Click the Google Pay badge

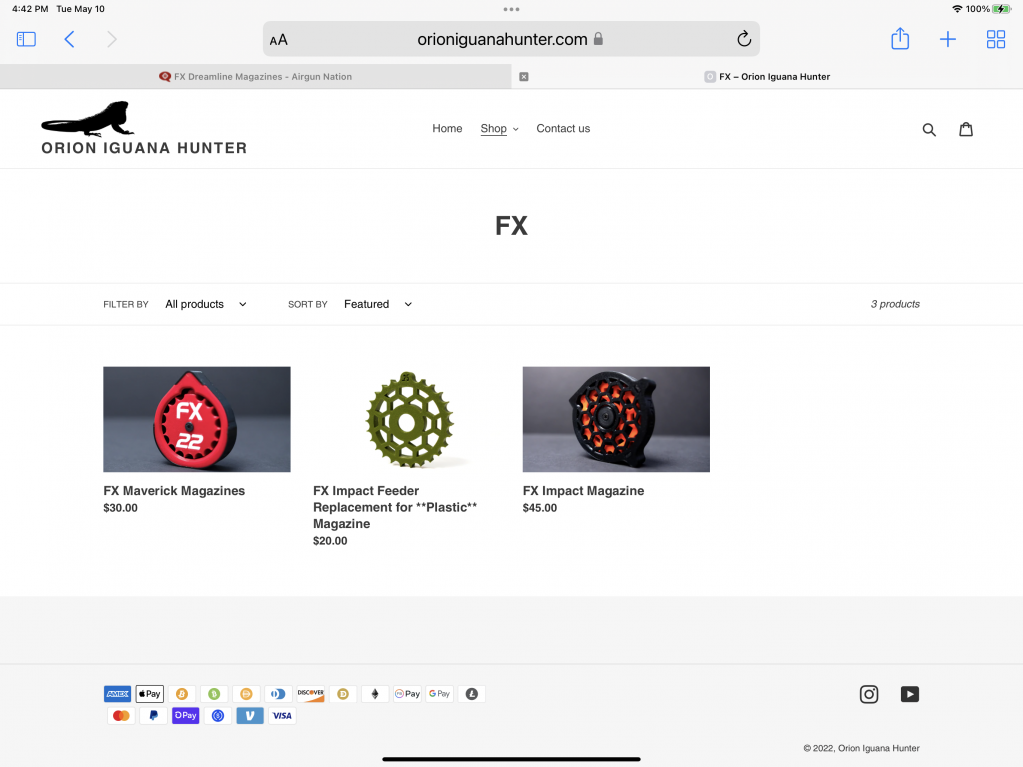[439, 694]
